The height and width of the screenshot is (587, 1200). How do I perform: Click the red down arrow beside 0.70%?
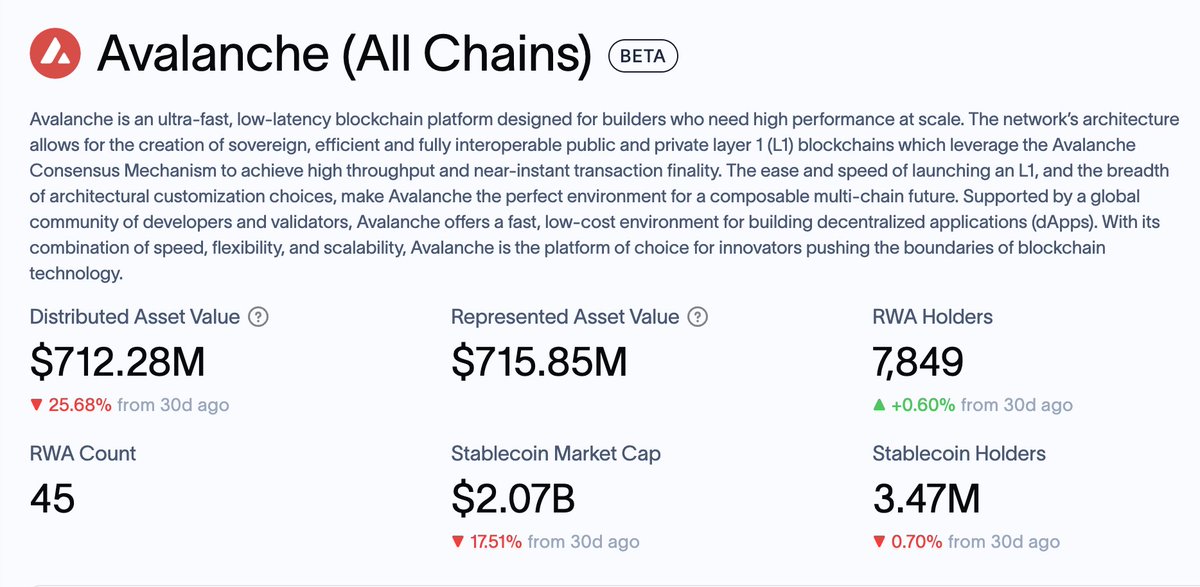(880, 542)
